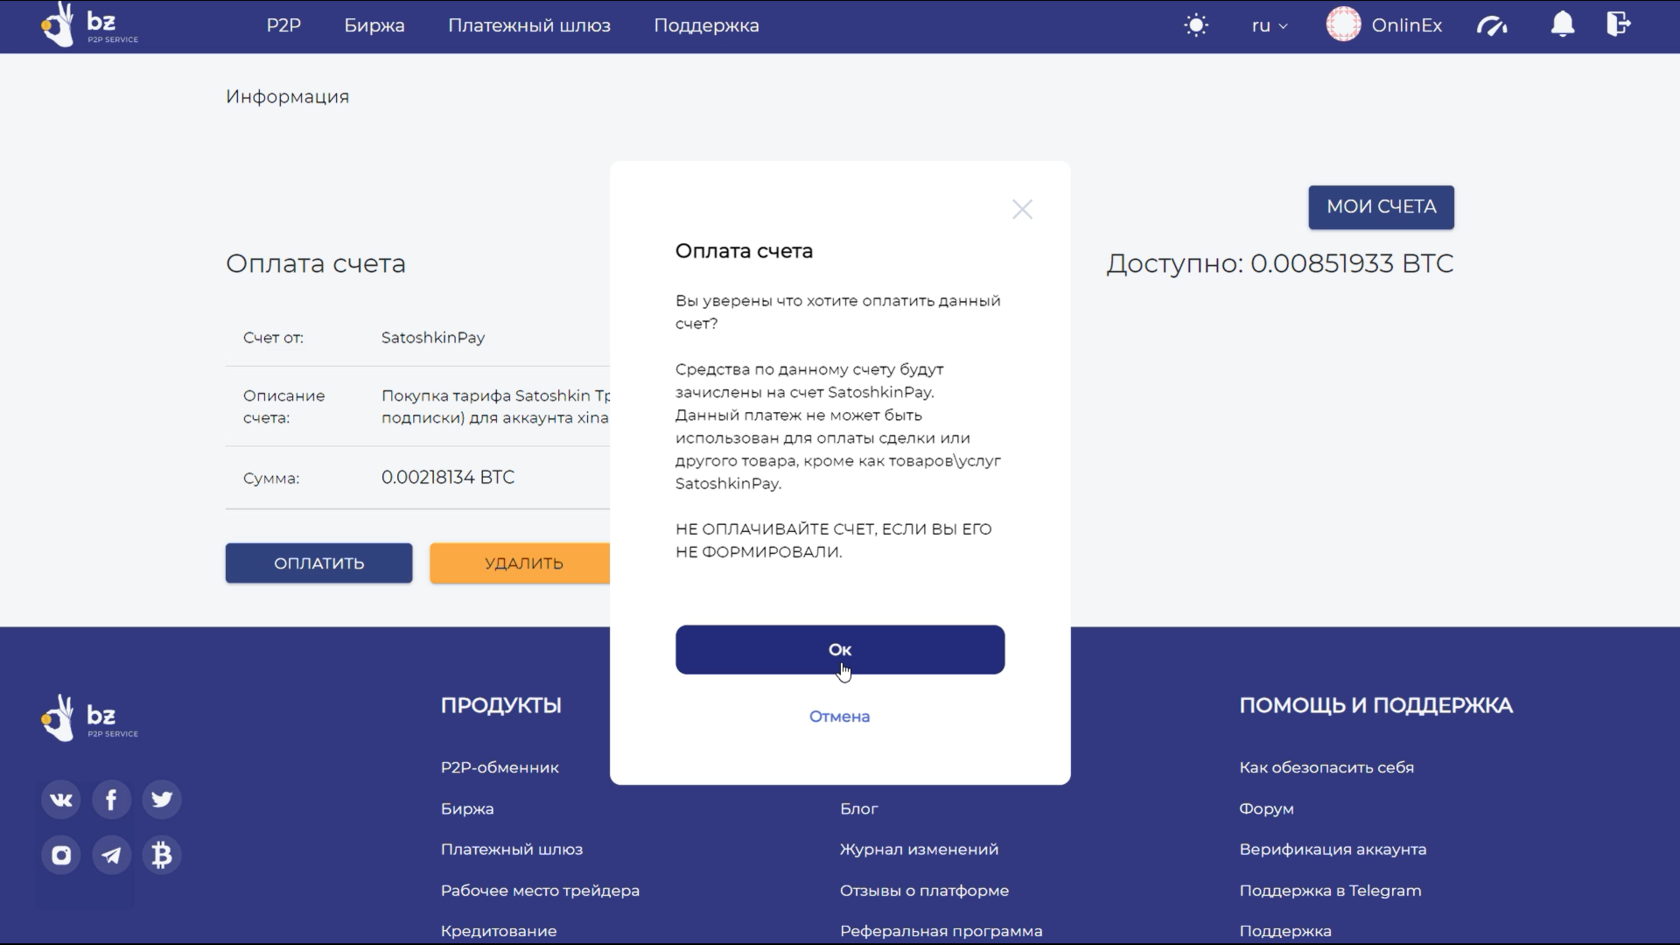Open footer link Платежный шлюз

(x=512, y=849)
